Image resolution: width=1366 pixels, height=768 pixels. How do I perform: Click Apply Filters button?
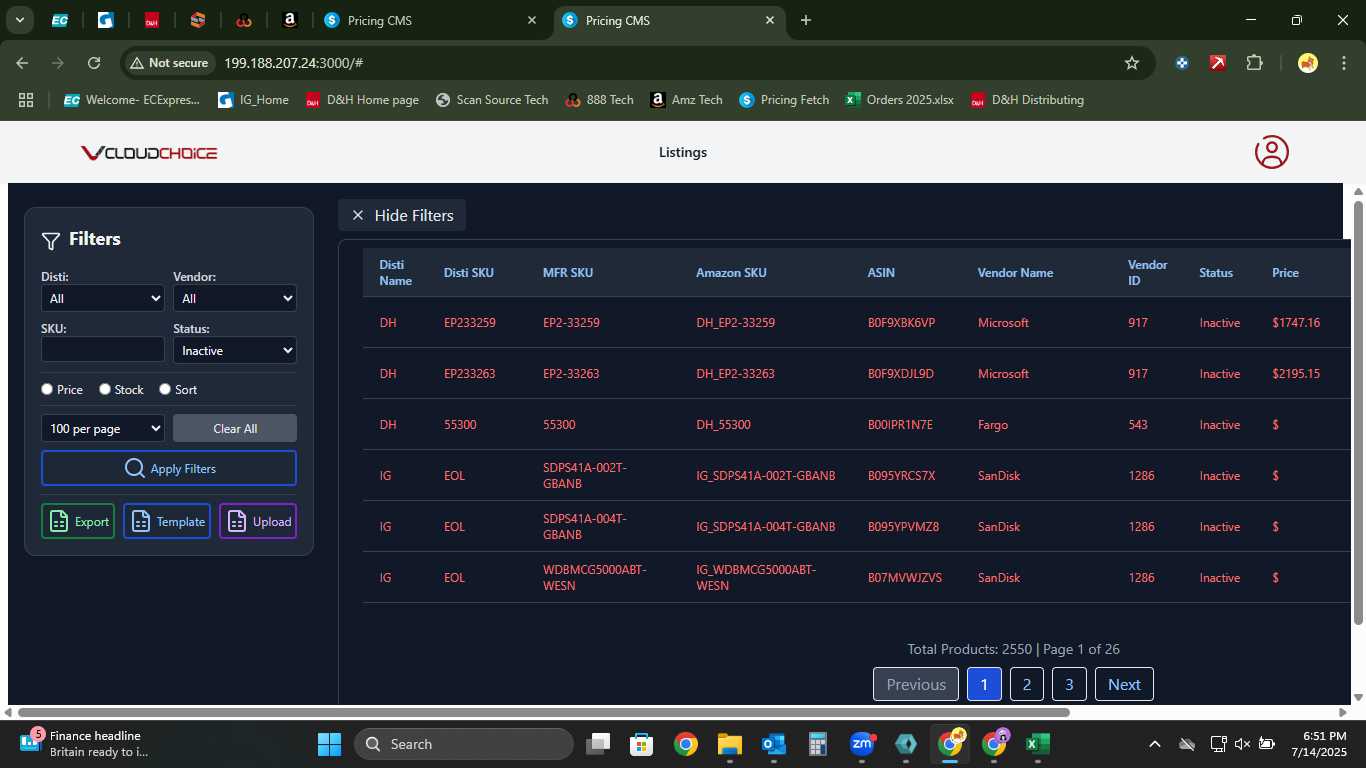coord(169,468)
